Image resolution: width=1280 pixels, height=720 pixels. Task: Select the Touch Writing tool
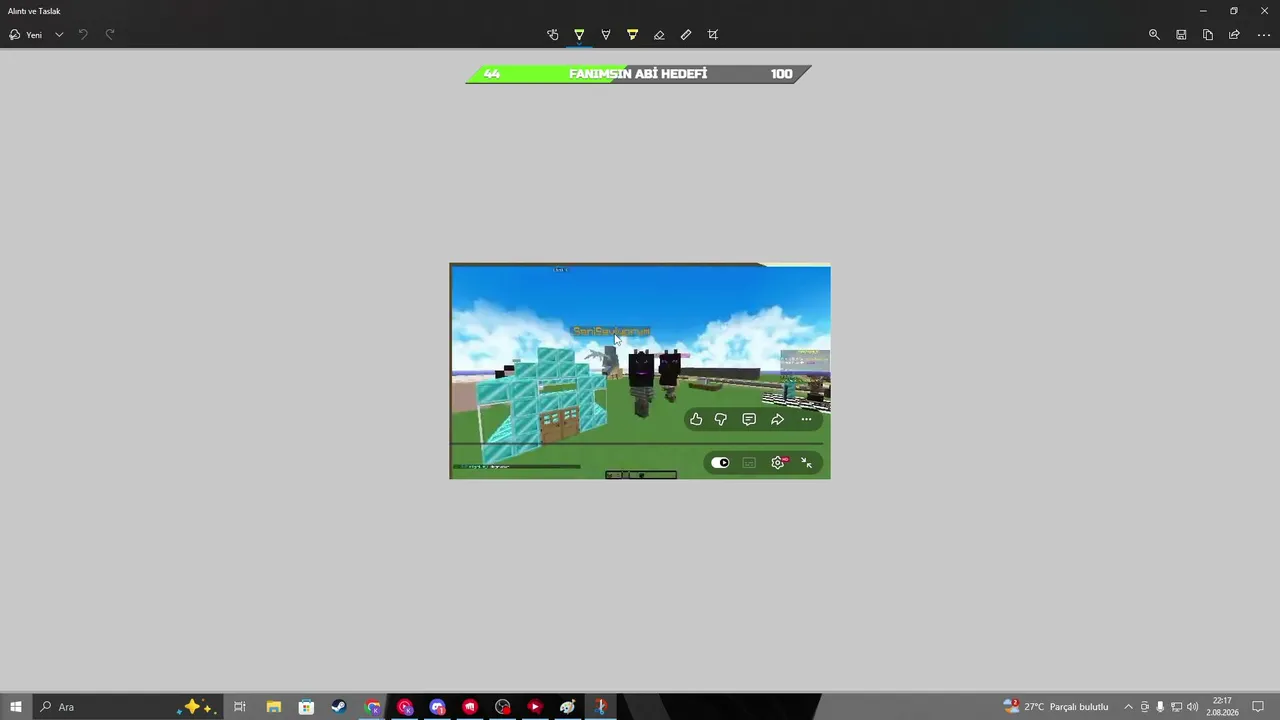point(552,35)
